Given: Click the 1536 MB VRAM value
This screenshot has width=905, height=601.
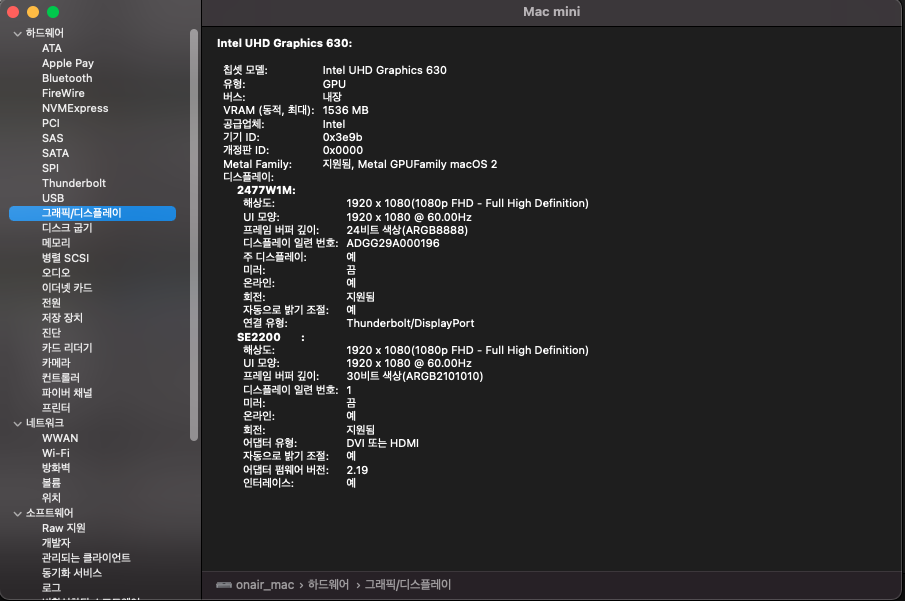Looking at the screenshot, I should click(345, 110).
